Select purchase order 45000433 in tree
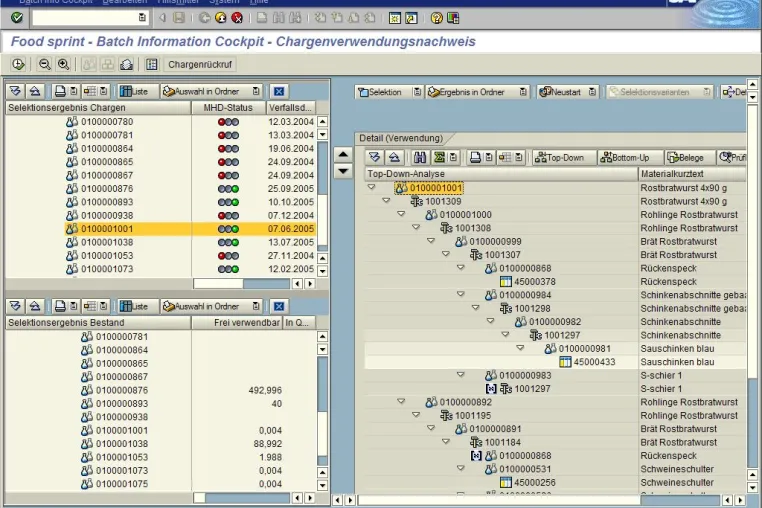762x508 pixels. click(x=594, y=362)
